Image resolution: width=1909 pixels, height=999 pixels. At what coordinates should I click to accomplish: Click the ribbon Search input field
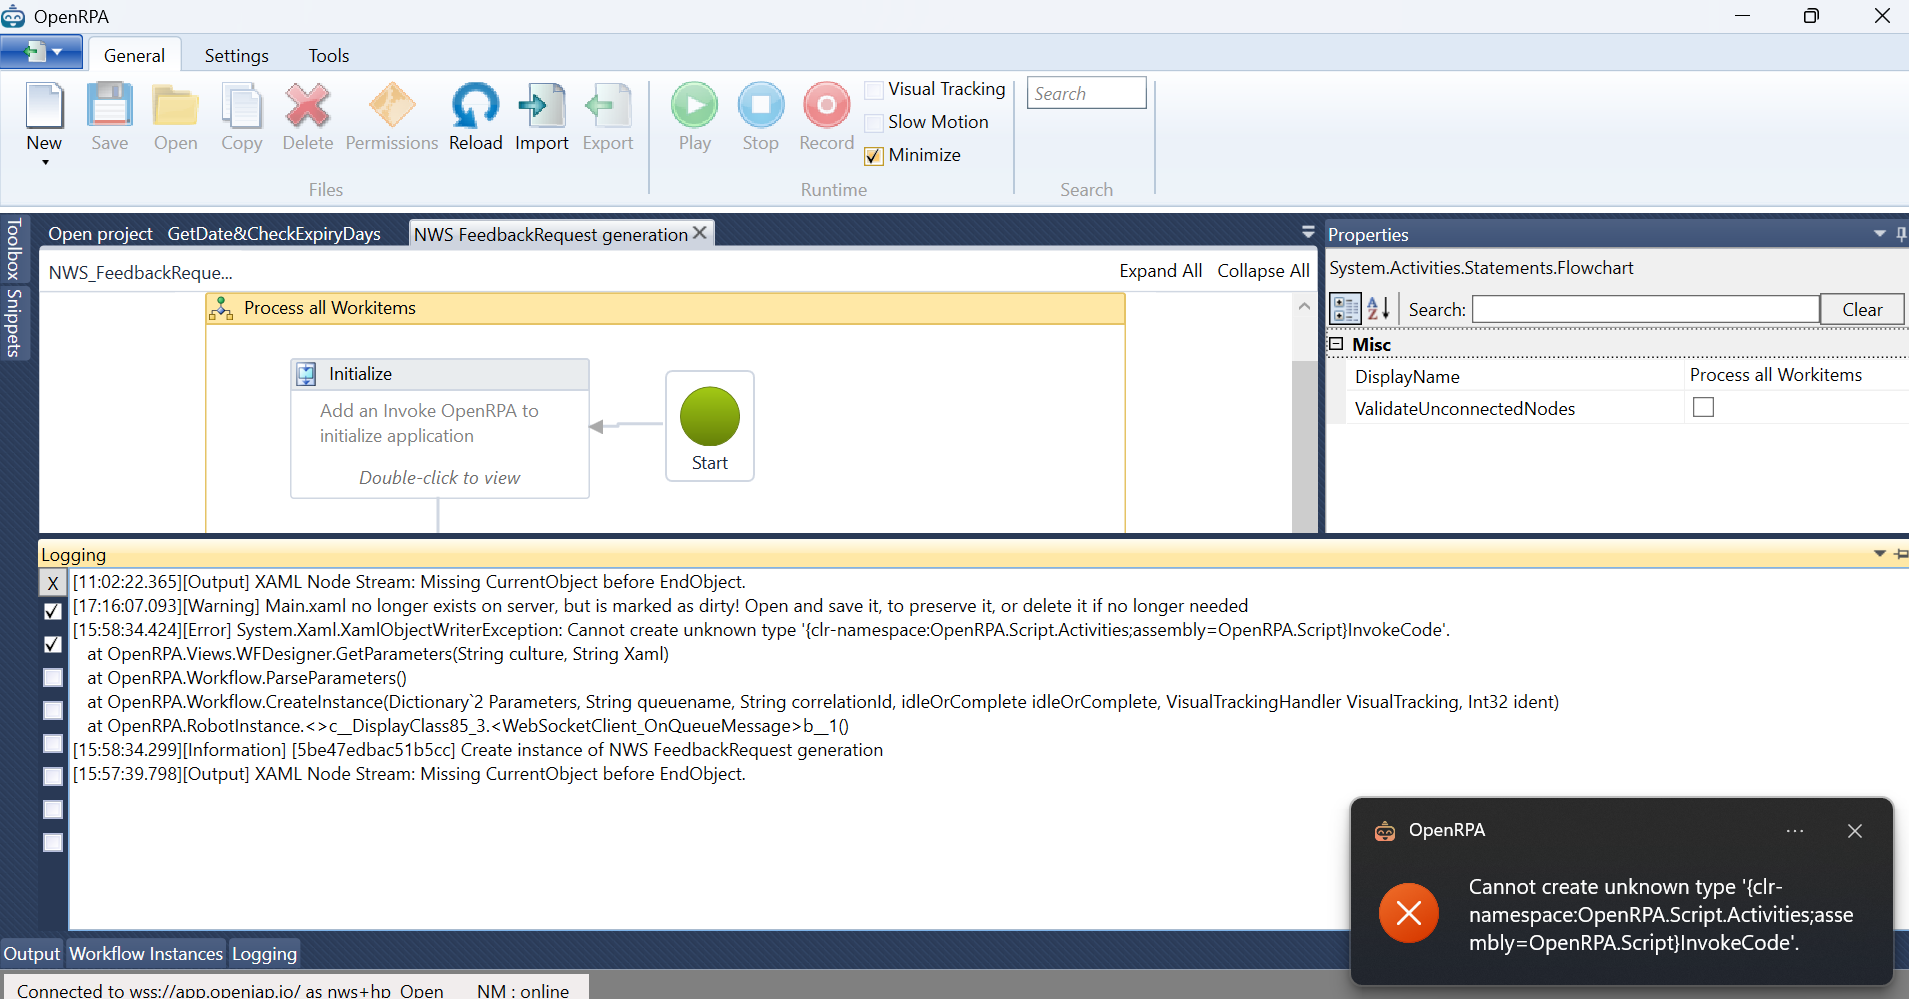pos(1086,93)
